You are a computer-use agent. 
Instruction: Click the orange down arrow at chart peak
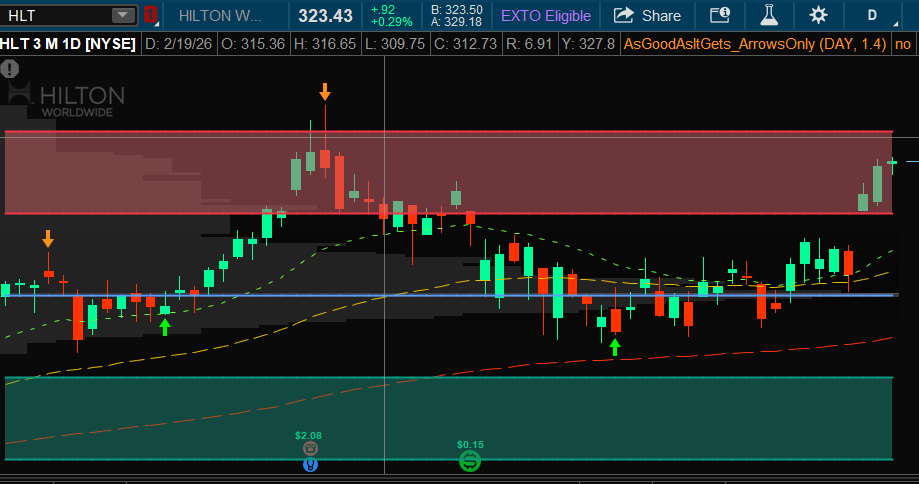pos(325,92)
